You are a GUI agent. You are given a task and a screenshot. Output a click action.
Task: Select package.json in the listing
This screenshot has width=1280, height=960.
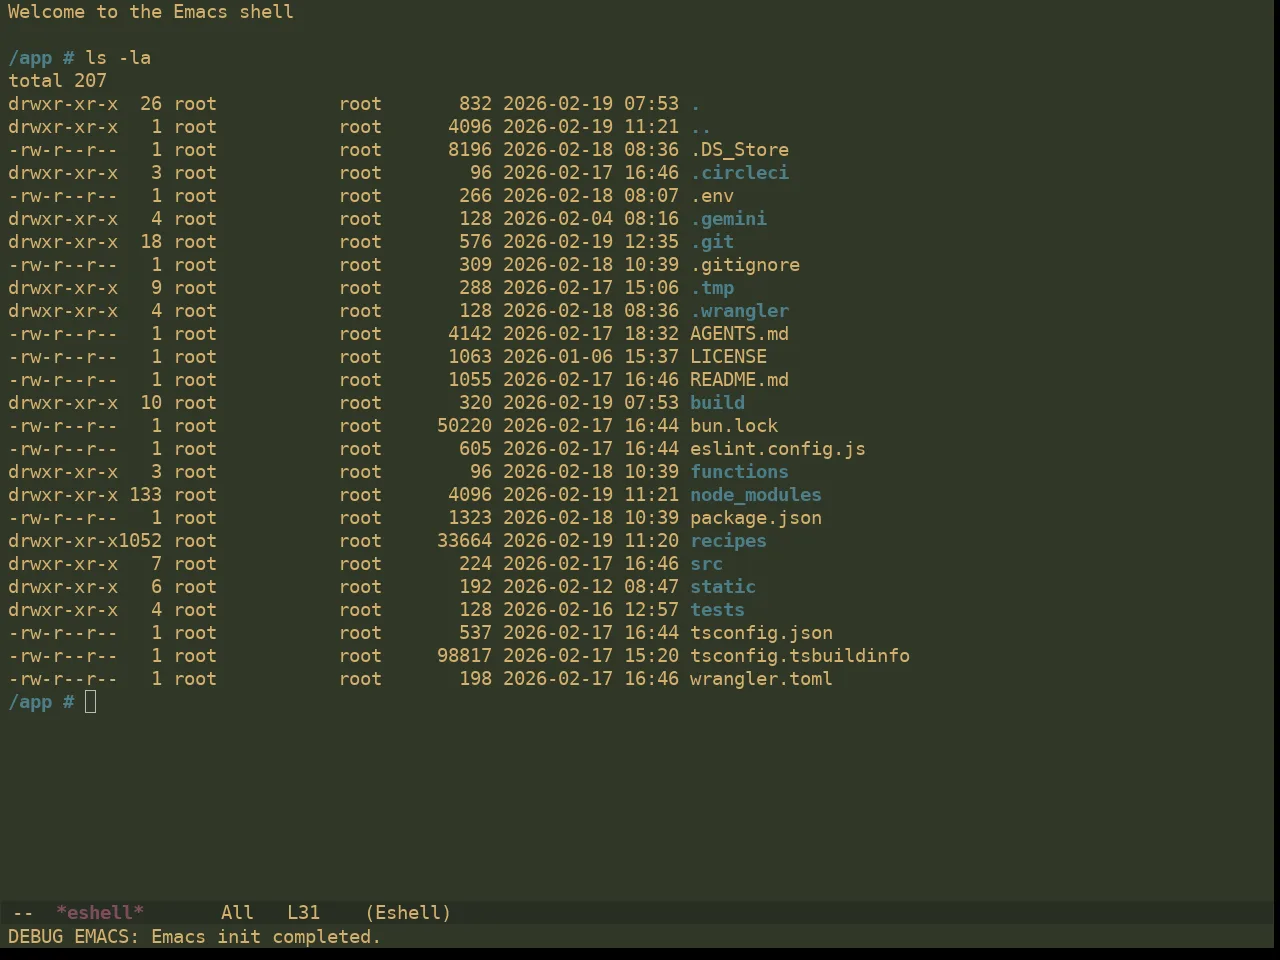coord(756,518)
